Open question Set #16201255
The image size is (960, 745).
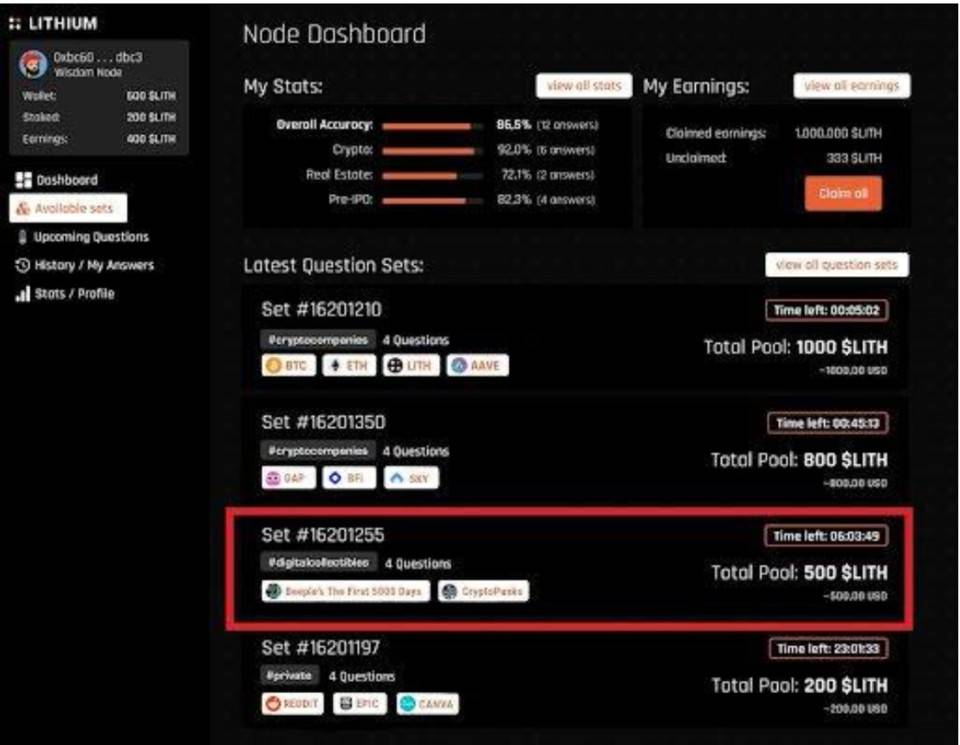(569, 568)
